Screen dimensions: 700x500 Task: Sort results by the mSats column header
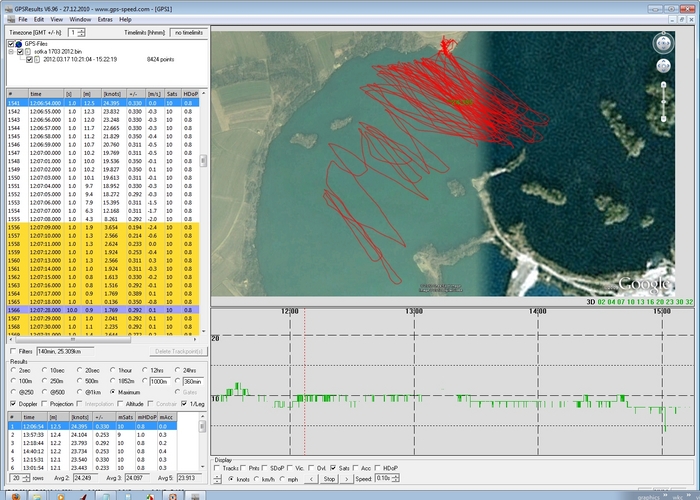[125, 417]
